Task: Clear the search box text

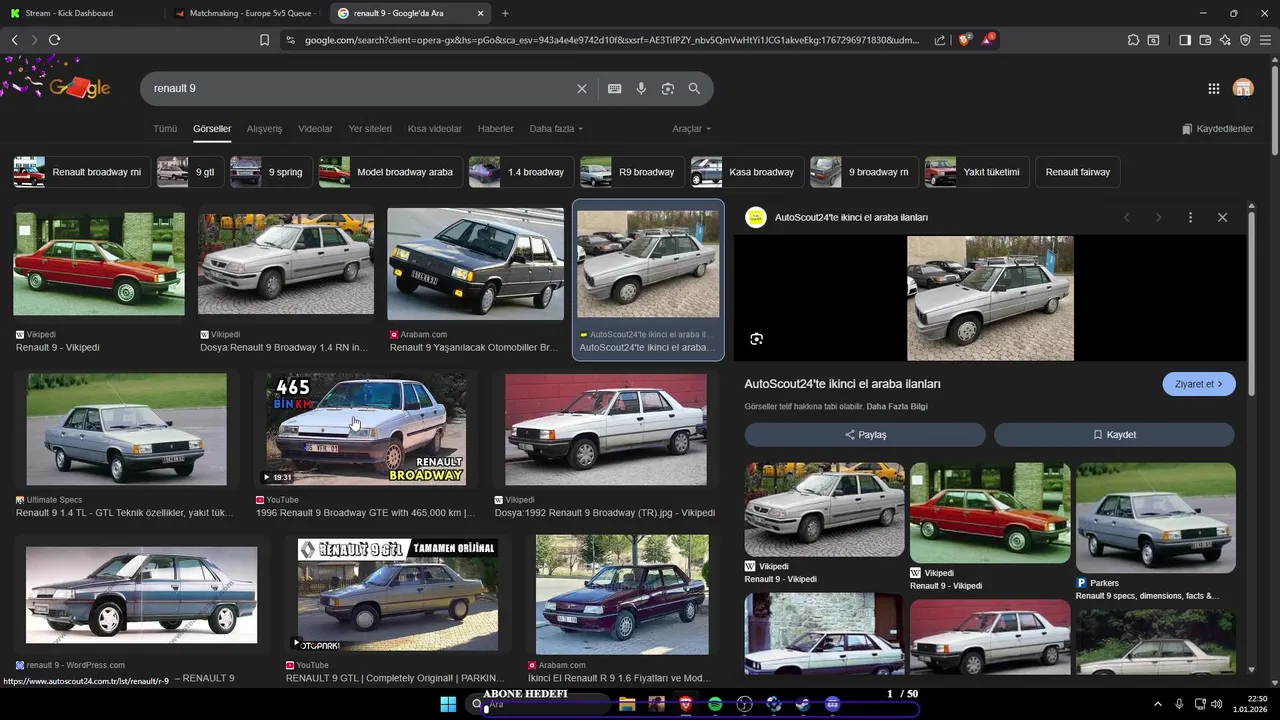Action: pos(581,88)
